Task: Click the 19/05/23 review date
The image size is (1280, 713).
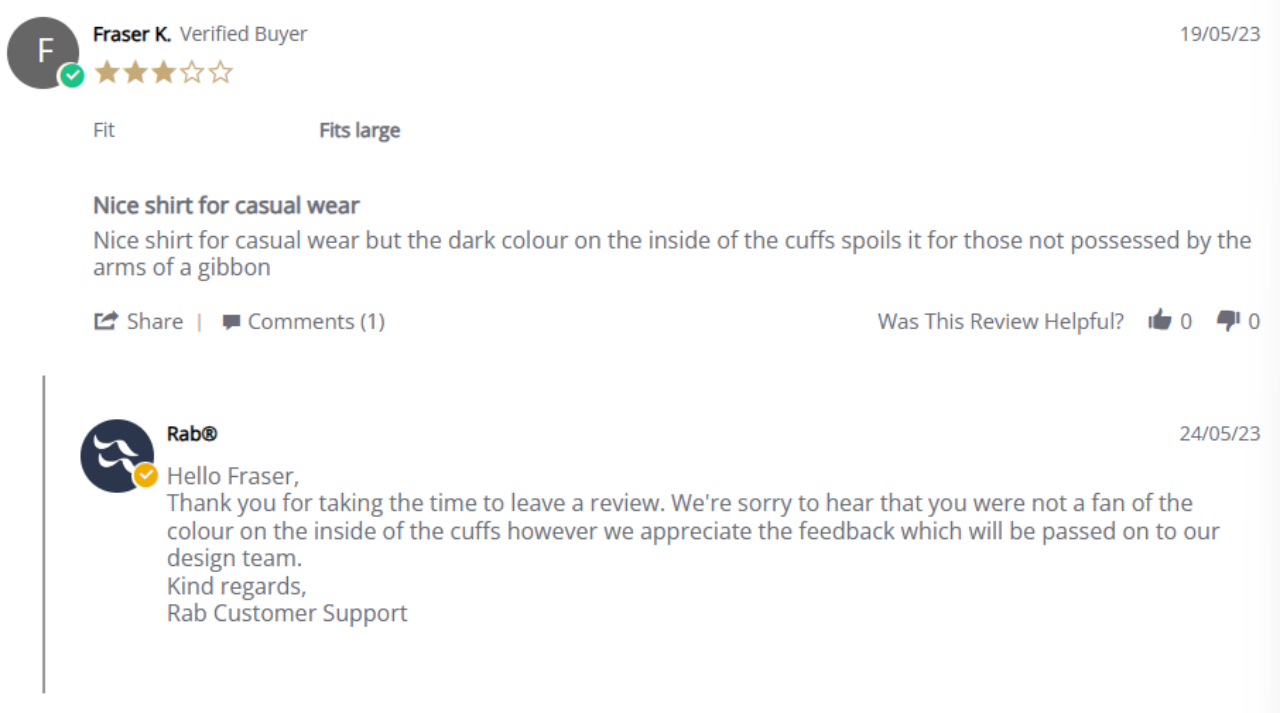Action: (x=1220, y=33)
